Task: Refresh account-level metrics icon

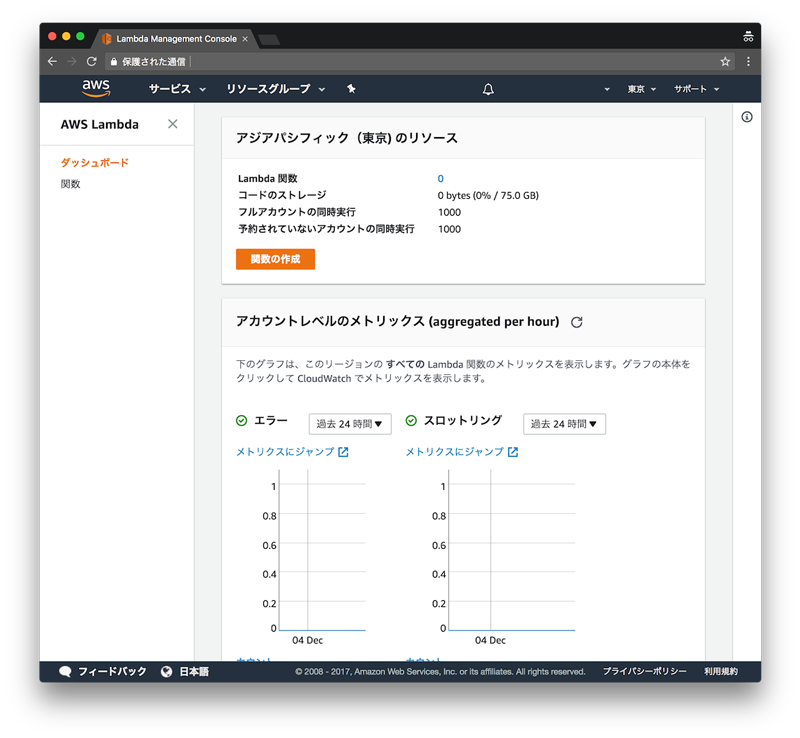Action: point(577,322)
